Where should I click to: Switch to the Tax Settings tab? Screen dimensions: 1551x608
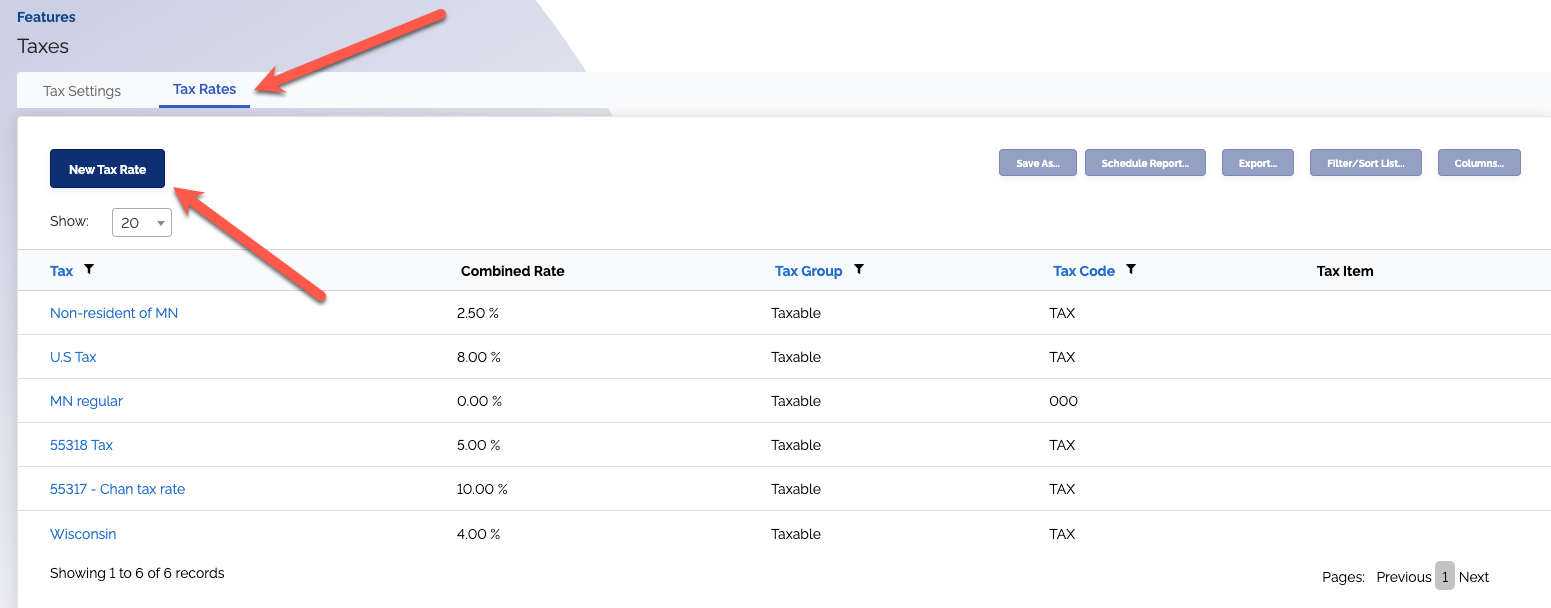click(82, 91)
